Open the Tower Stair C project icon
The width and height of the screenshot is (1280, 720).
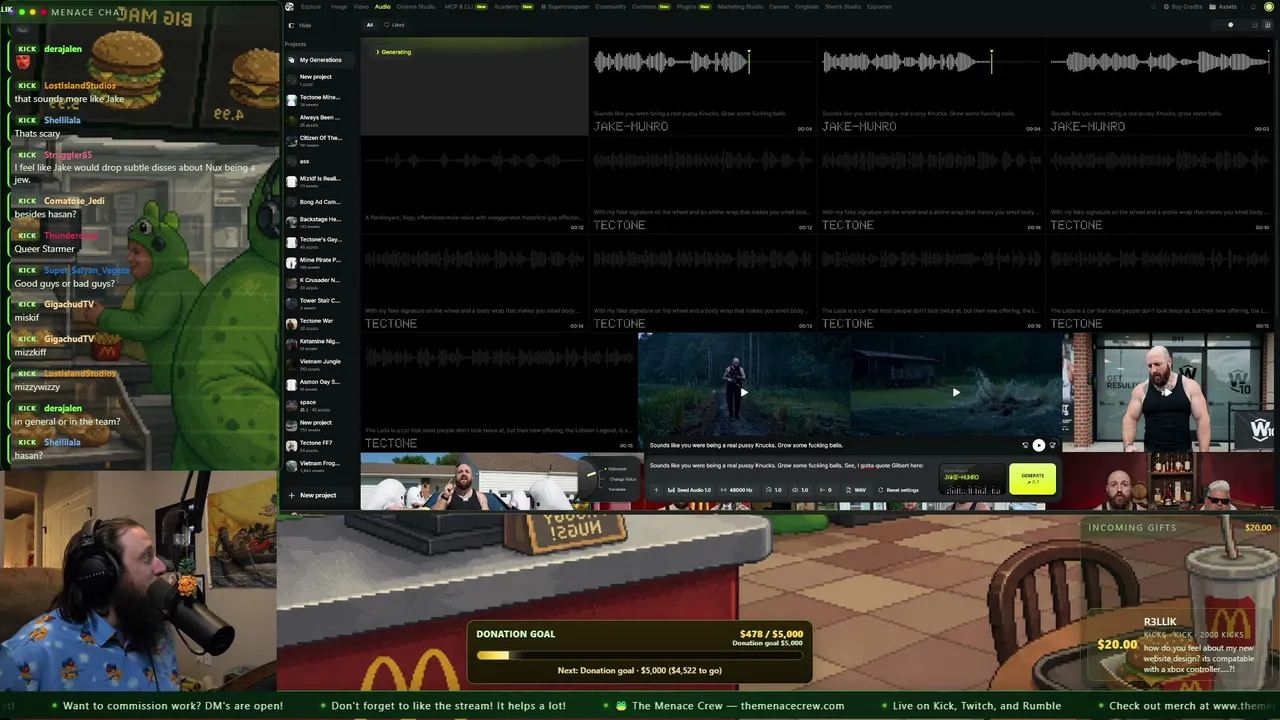click(292, 303)
